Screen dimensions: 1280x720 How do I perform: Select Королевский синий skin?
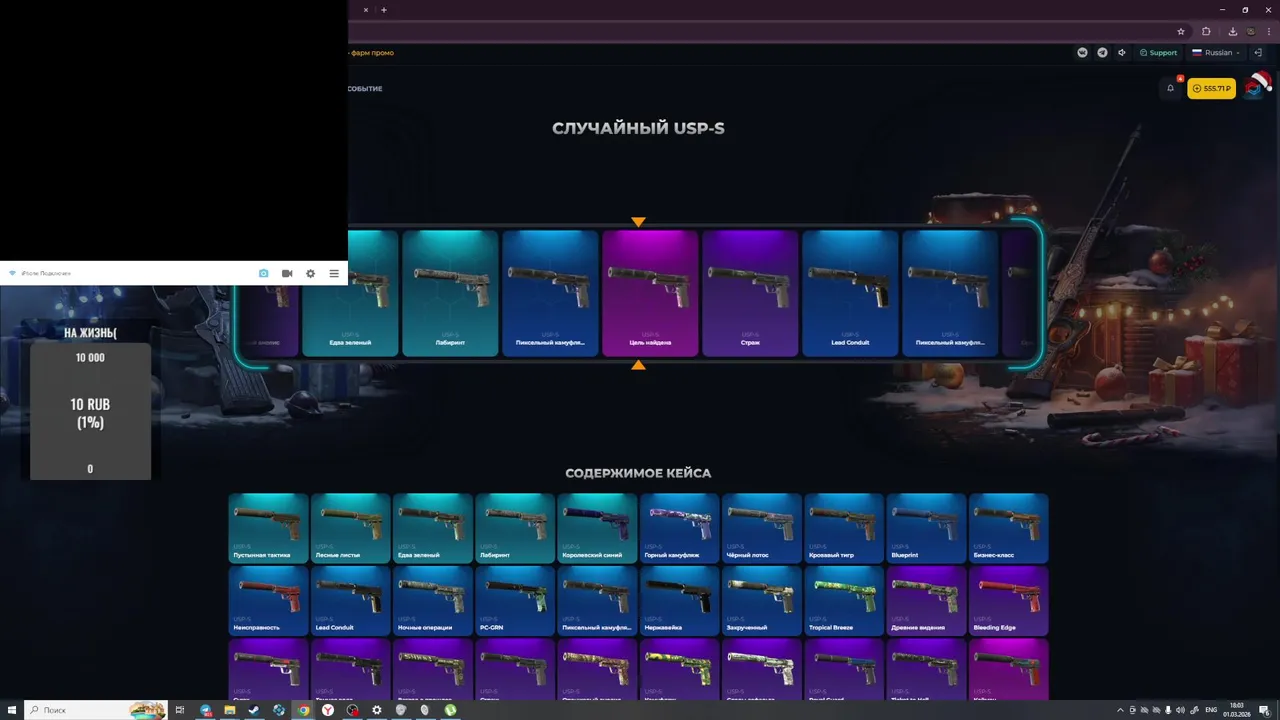pyautogui.click(x=597, y=528)
